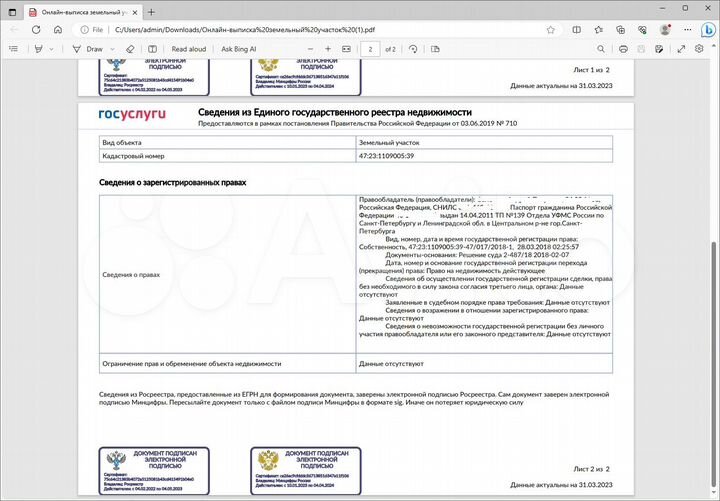This screenshot has height=501, width=720.
Task: Click the Земельный участок cell
Action: coord(484,142)
